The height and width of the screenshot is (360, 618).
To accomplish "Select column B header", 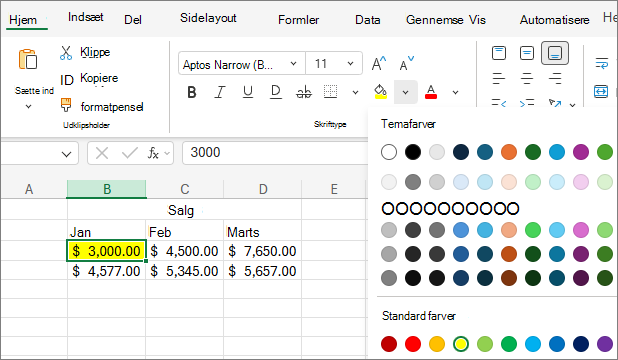I will click(107, 189).
